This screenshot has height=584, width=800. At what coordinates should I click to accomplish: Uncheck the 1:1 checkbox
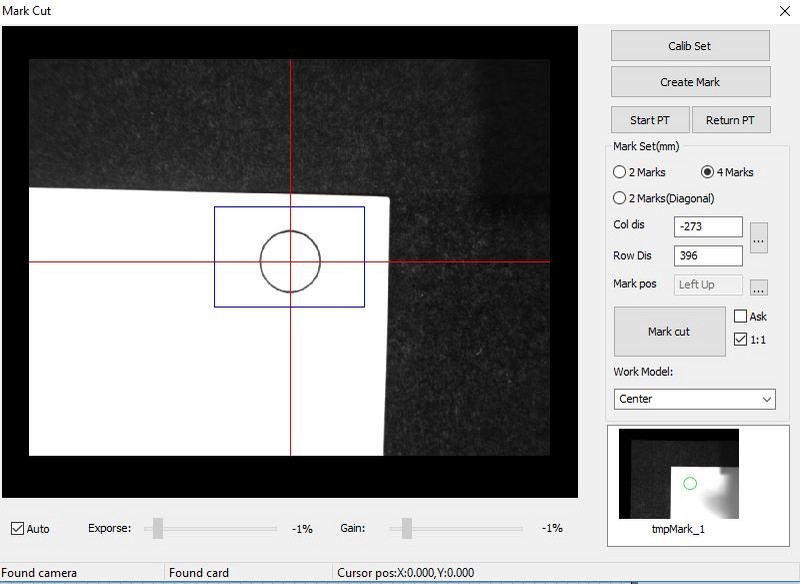(x=740, y=339)
